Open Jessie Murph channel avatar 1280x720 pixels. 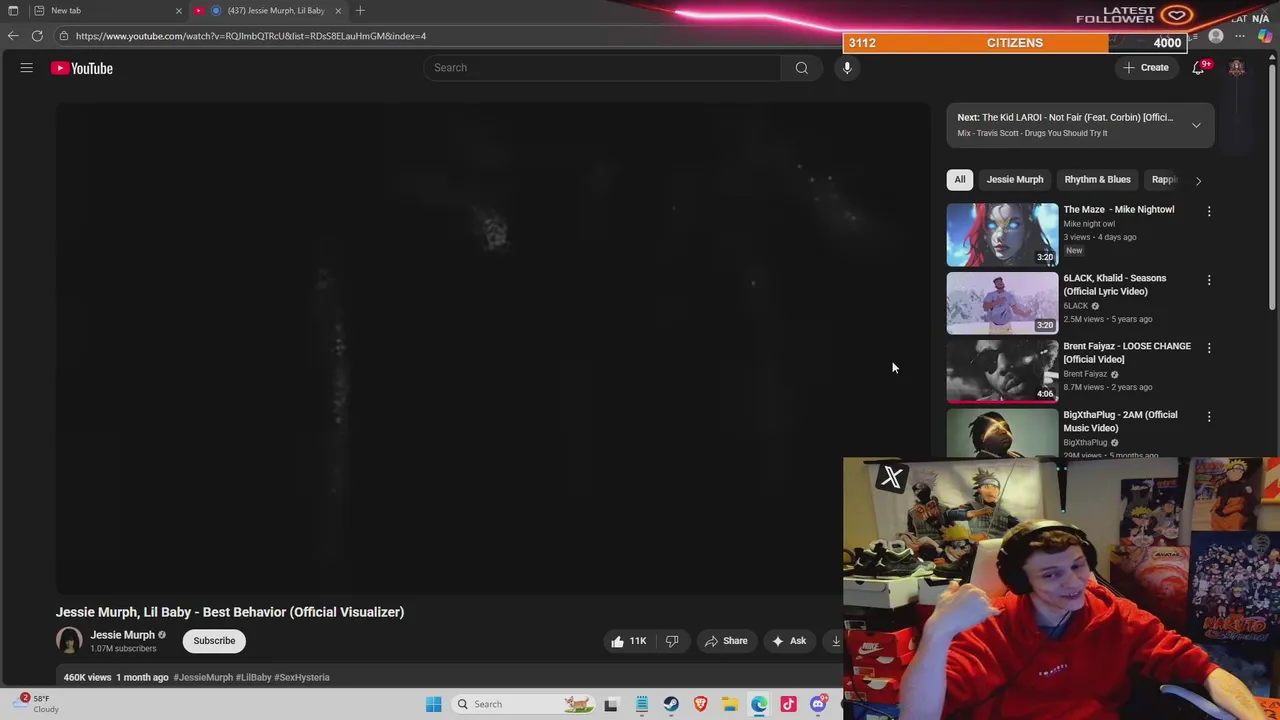tap(69, 641)
